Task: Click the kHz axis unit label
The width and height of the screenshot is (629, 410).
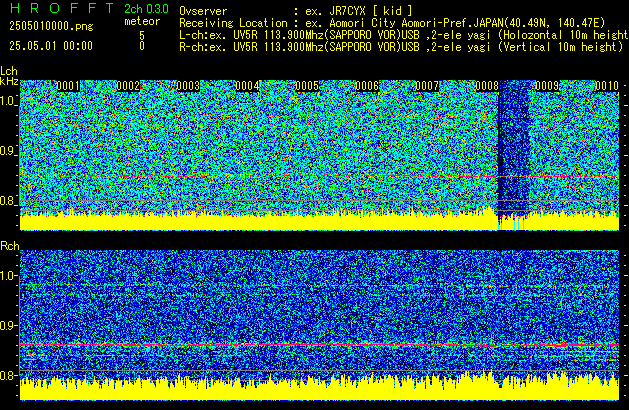Action: pos(9,81)
